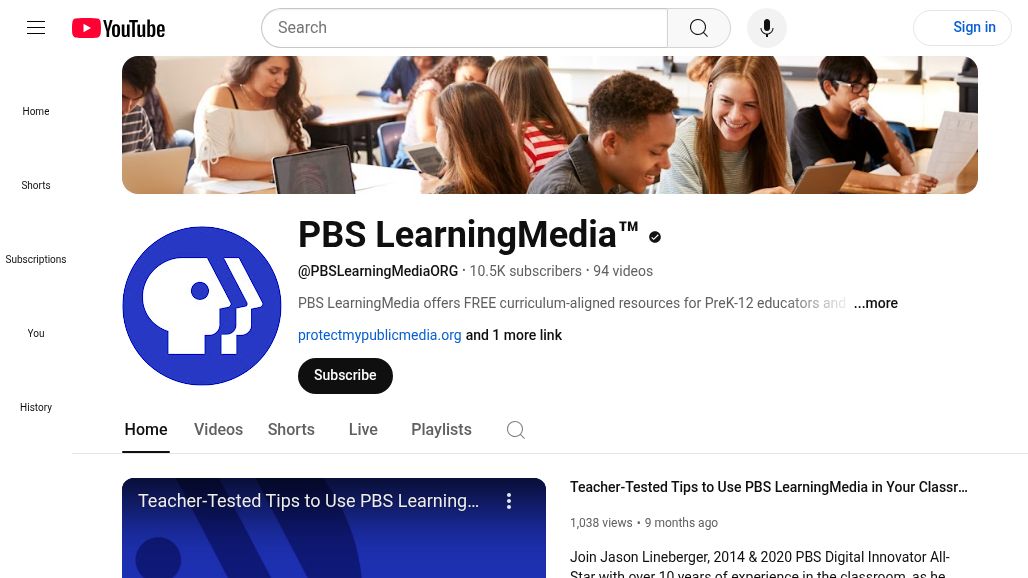Click the '9 months ago' text

681,523
